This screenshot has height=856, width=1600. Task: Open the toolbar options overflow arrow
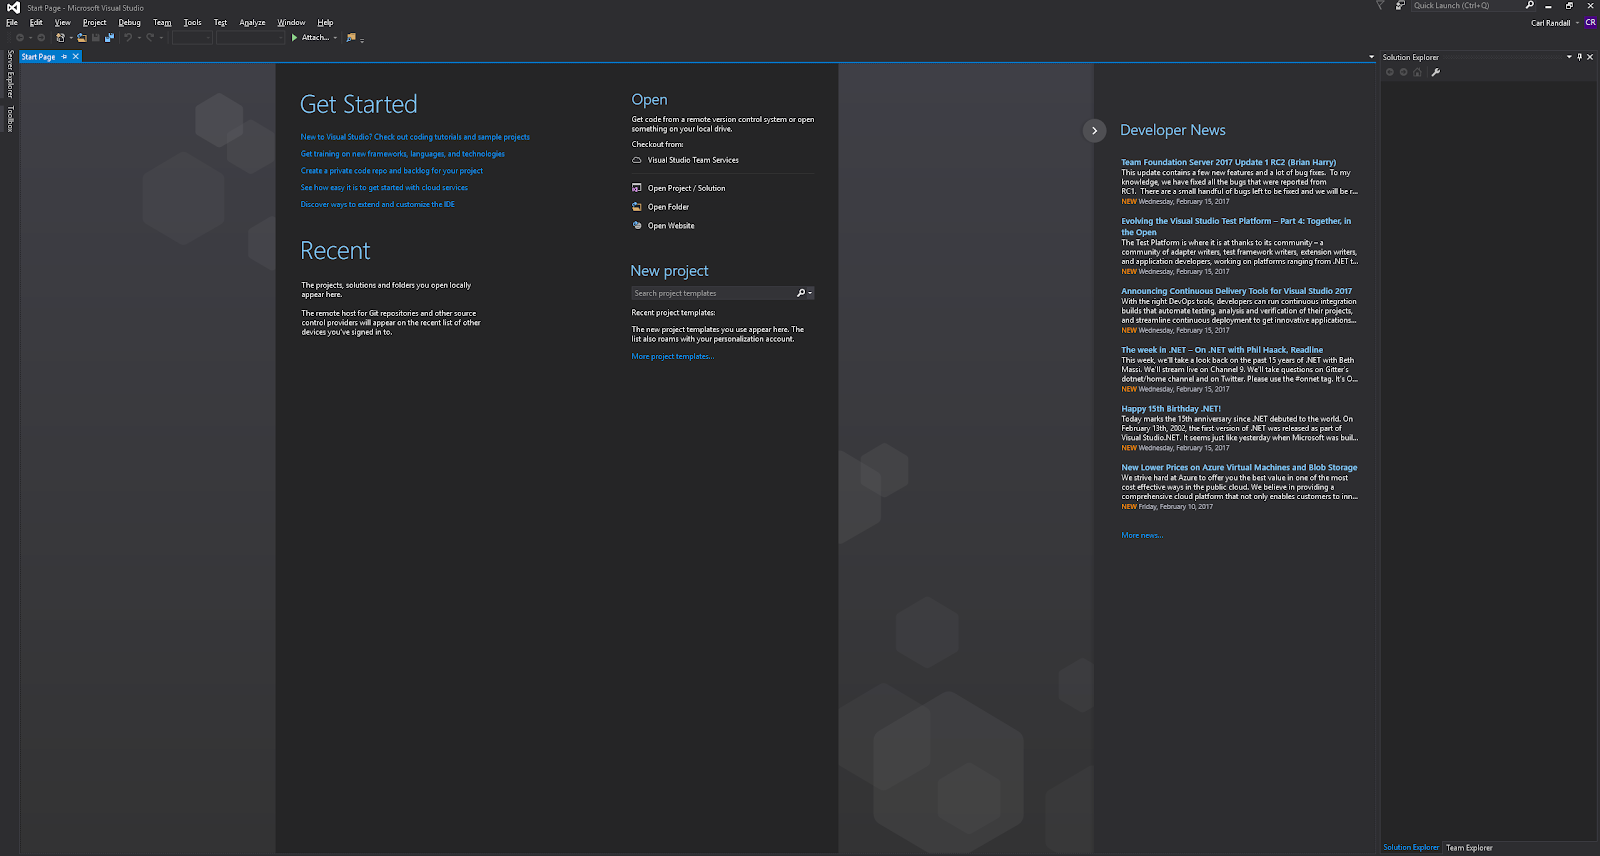coord(362,39)
